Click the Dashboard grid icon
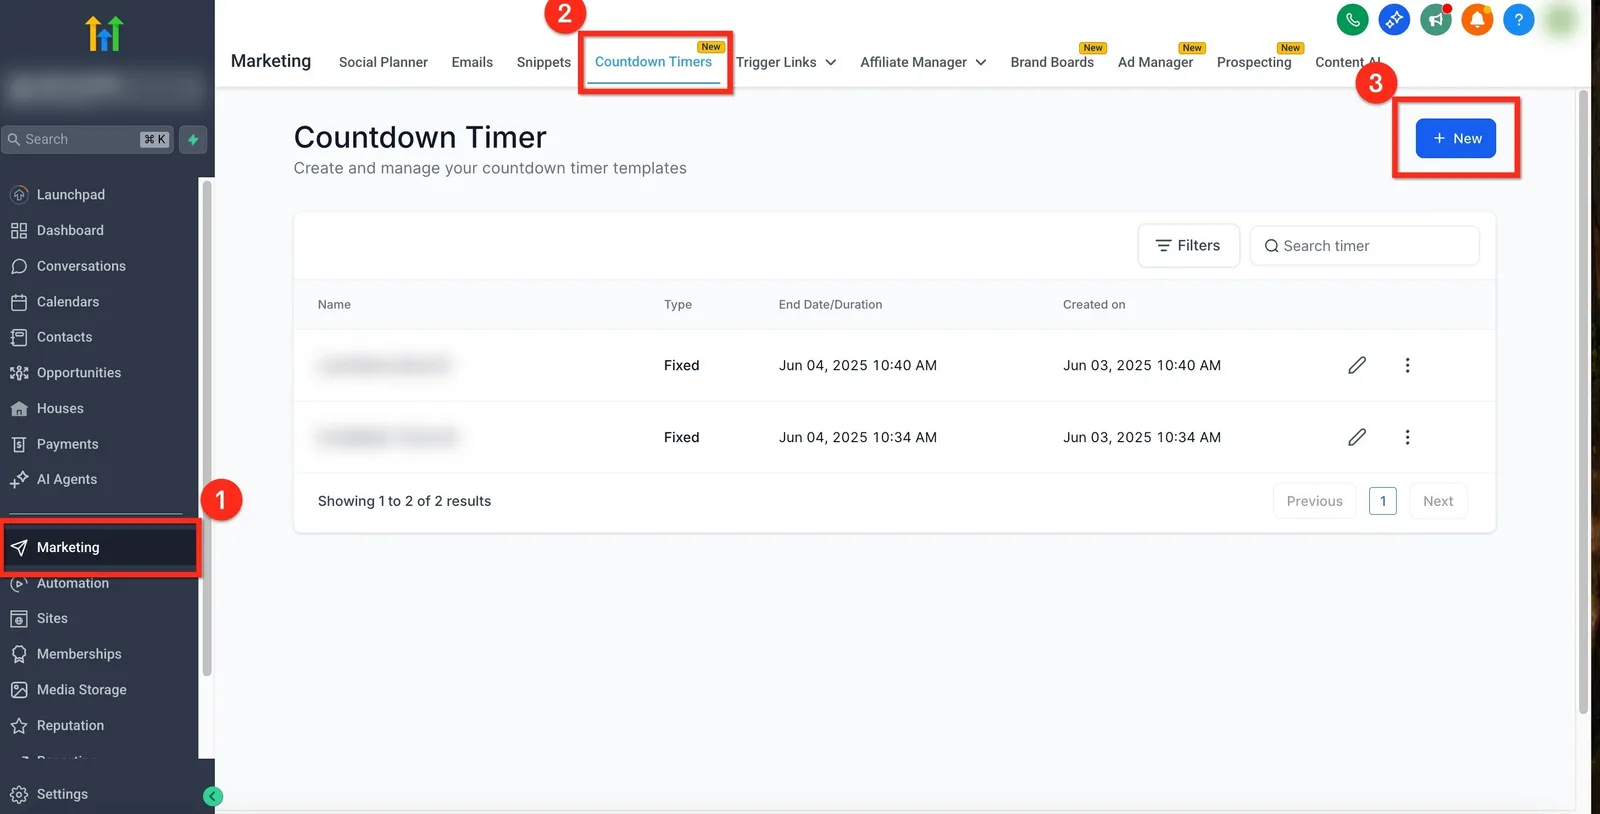Screen dimensions: 1600x814 tap(19, 230)
